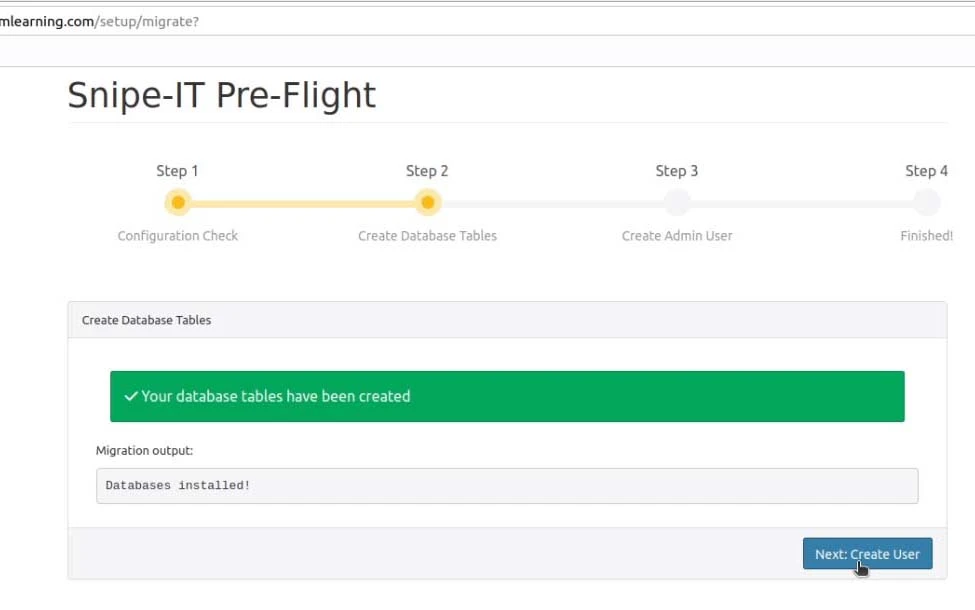Click the Snipe-IT Pre-Flight page title

[221, 96]
